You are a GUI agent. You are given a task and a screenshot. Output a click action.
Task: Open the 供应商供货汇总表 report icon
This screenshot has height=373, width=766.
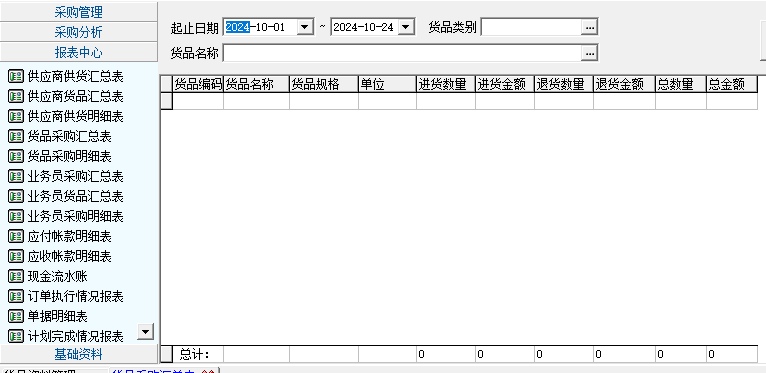click(16, 76)
